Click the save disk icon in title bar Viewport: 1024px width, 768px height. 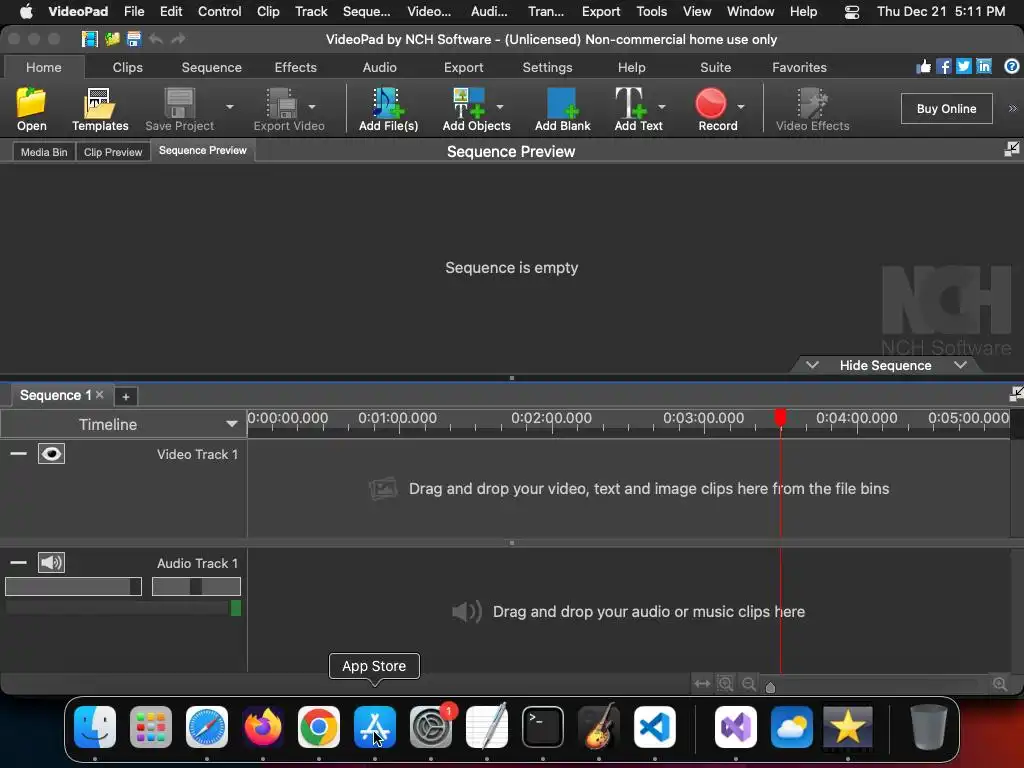[134, 39]
